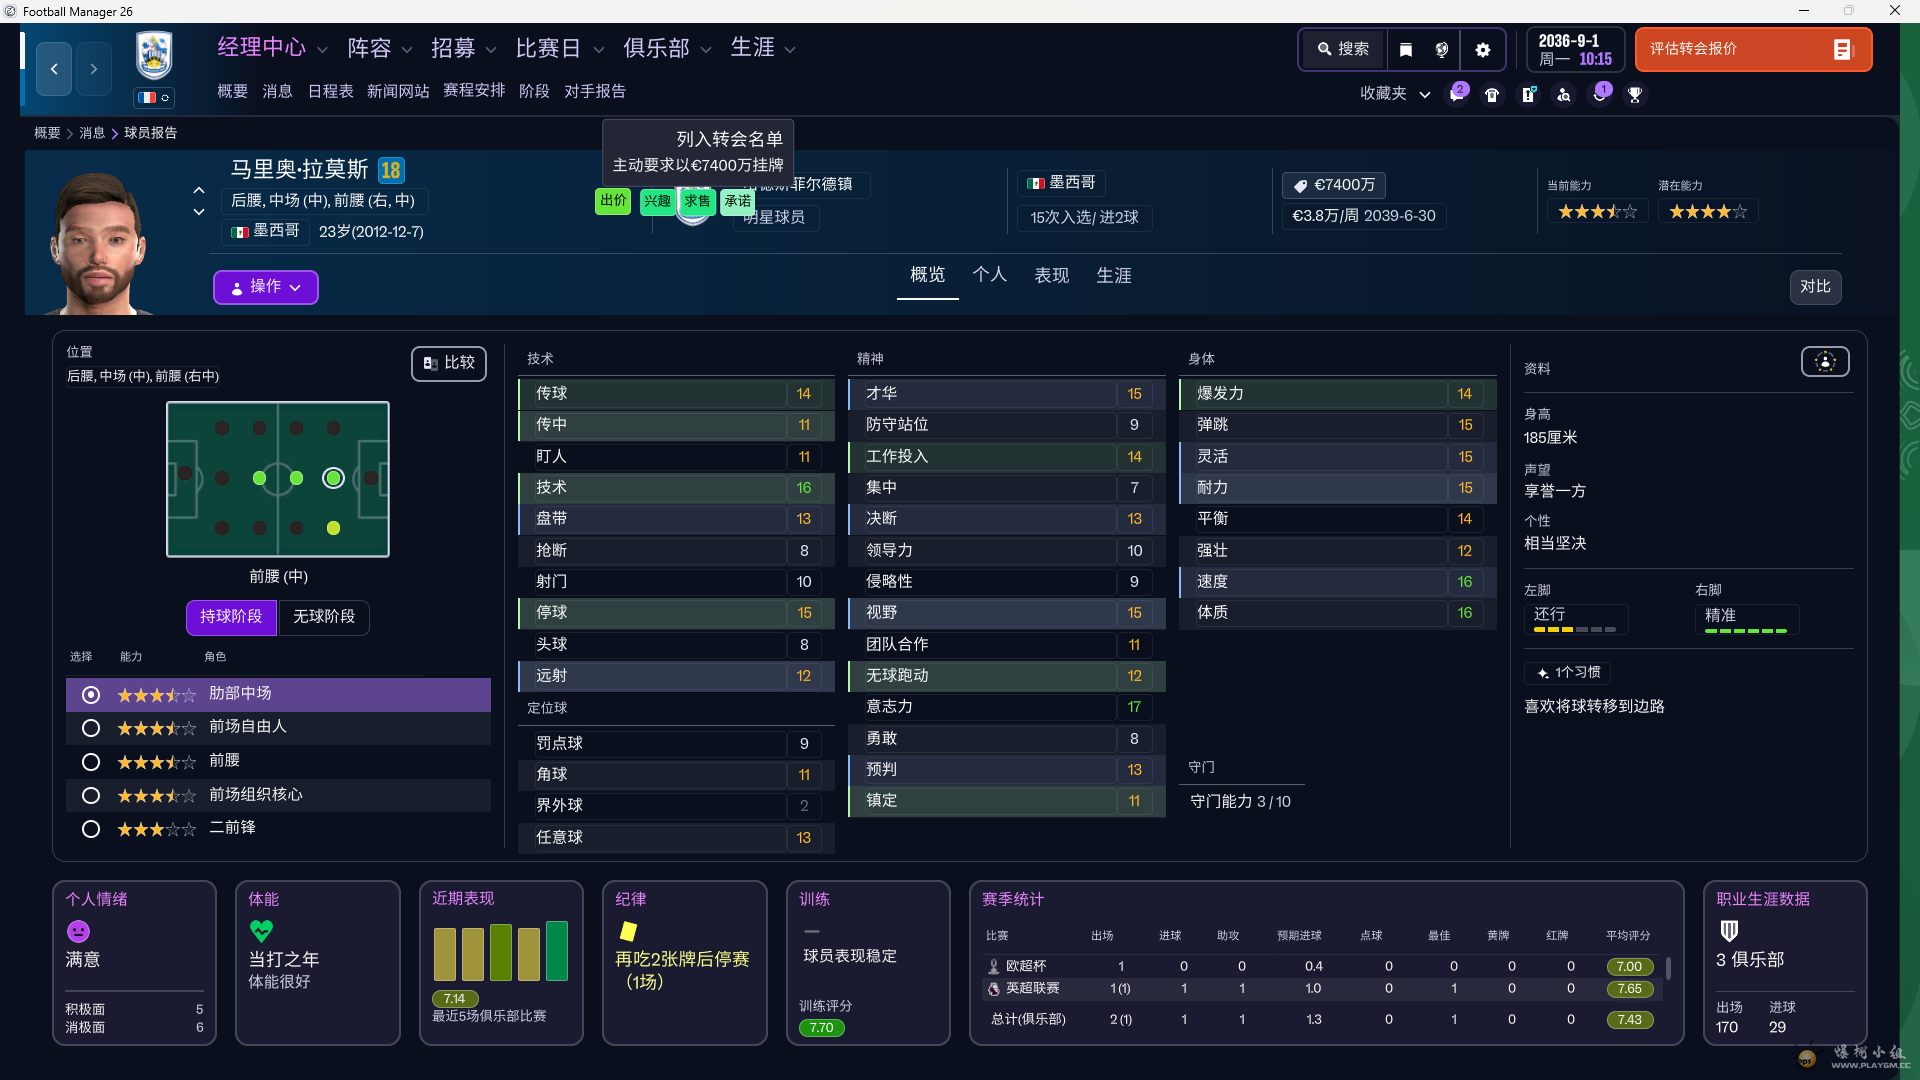
Task: Select the 前场自由人 role radio button
Action: coord(91,728)
